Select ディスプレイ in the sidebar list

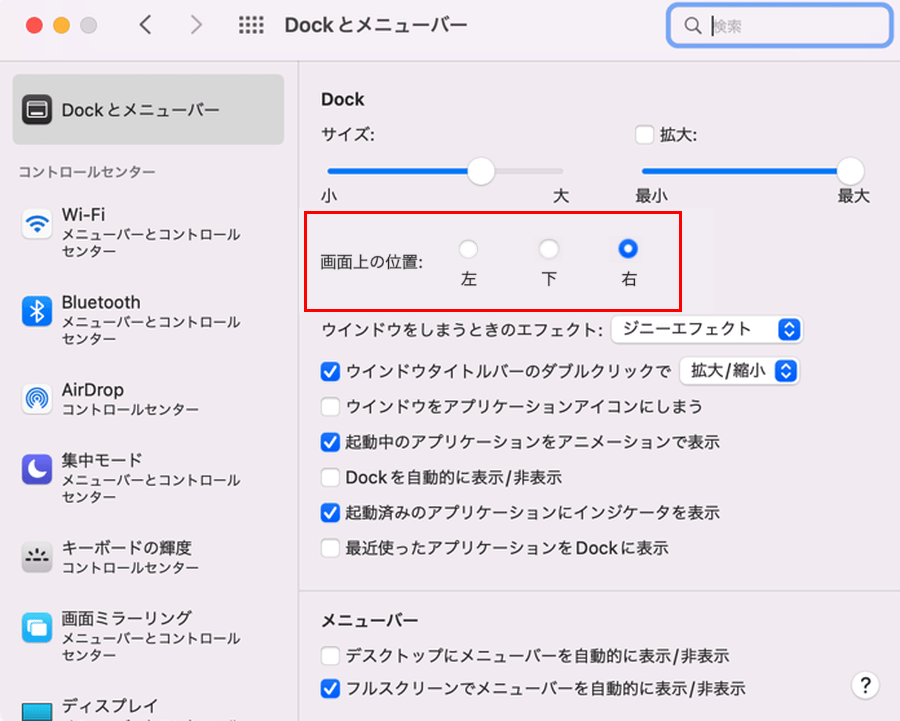(x=148, y=710)
